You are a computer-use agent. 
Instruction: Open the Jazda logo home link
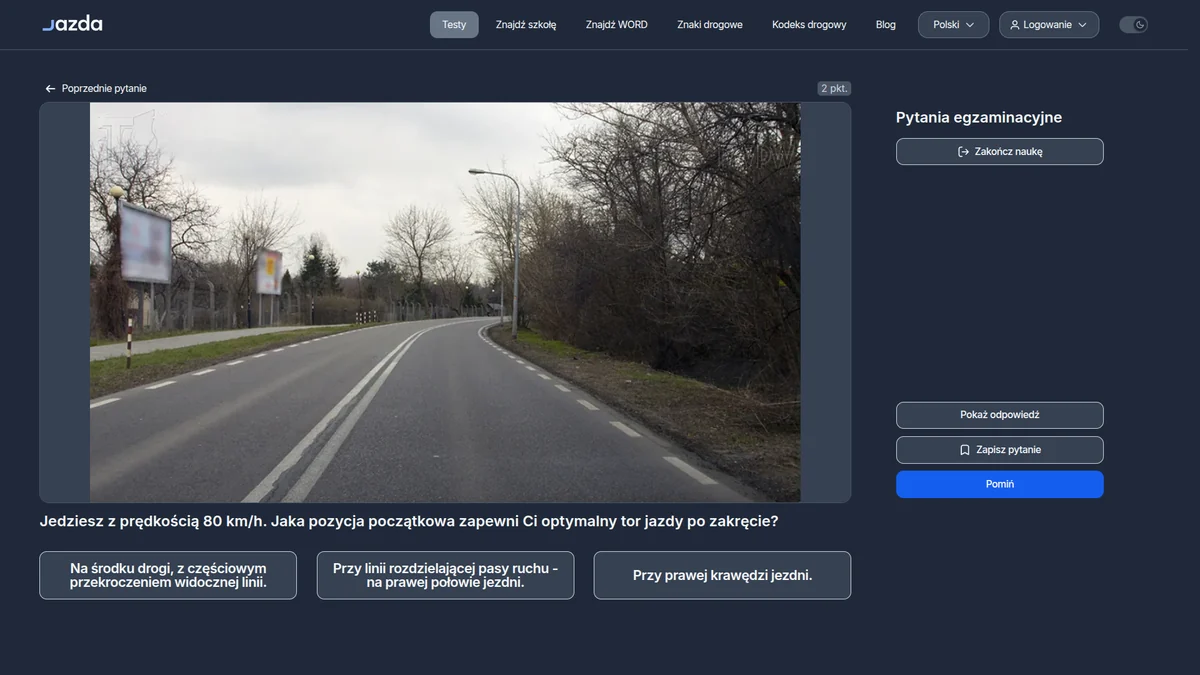point(72,24)
